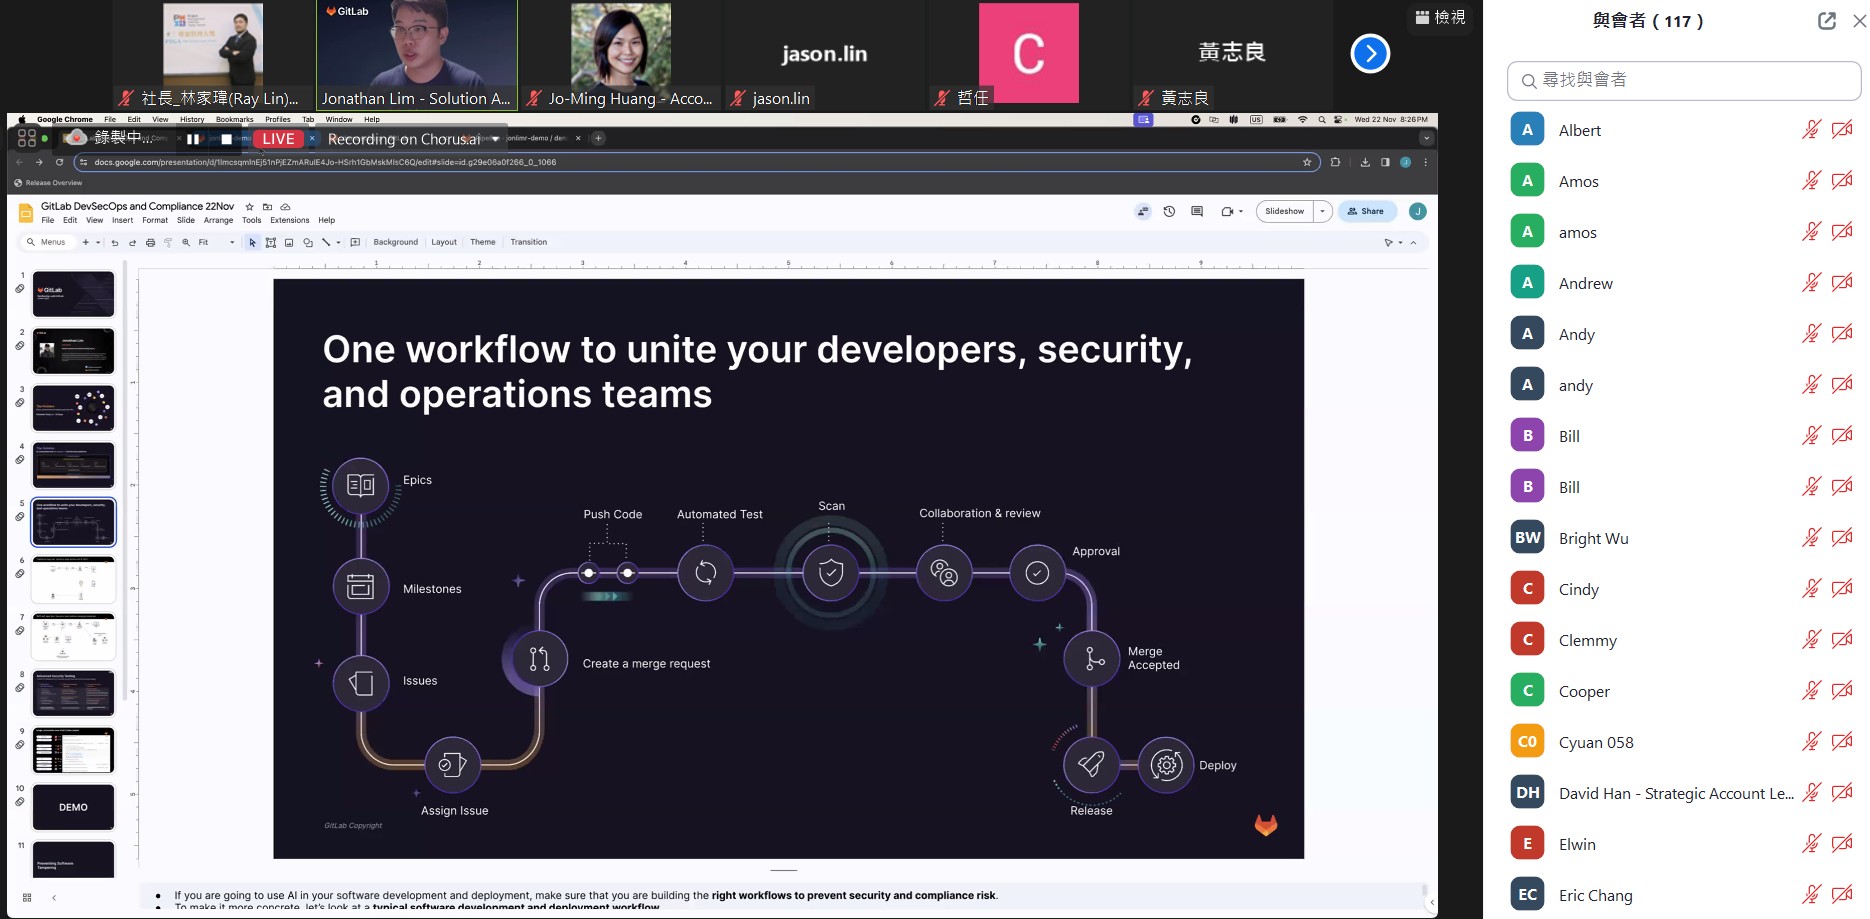1870x919 pixels.
Task: Open the comments panel icon in Slides
Action: (x=1197, y=211)
